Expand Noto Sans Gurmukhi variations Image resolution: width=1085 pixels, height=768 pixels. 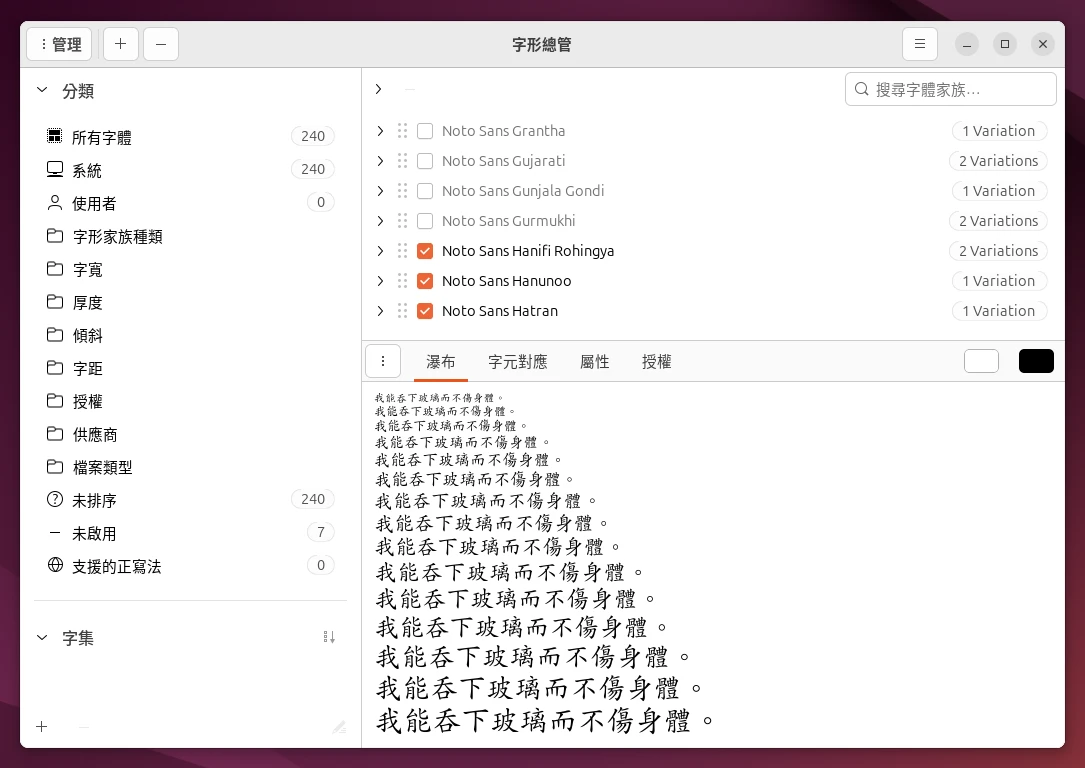click(x=379, y=221)
